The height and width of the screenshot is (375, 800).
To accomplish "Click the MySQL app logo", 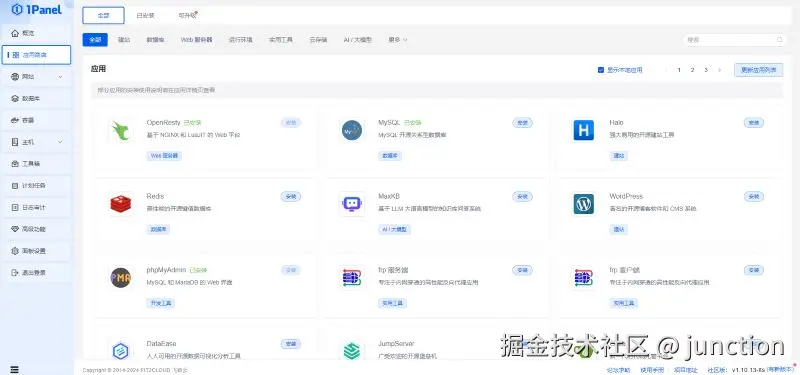I will pos(352,130).
